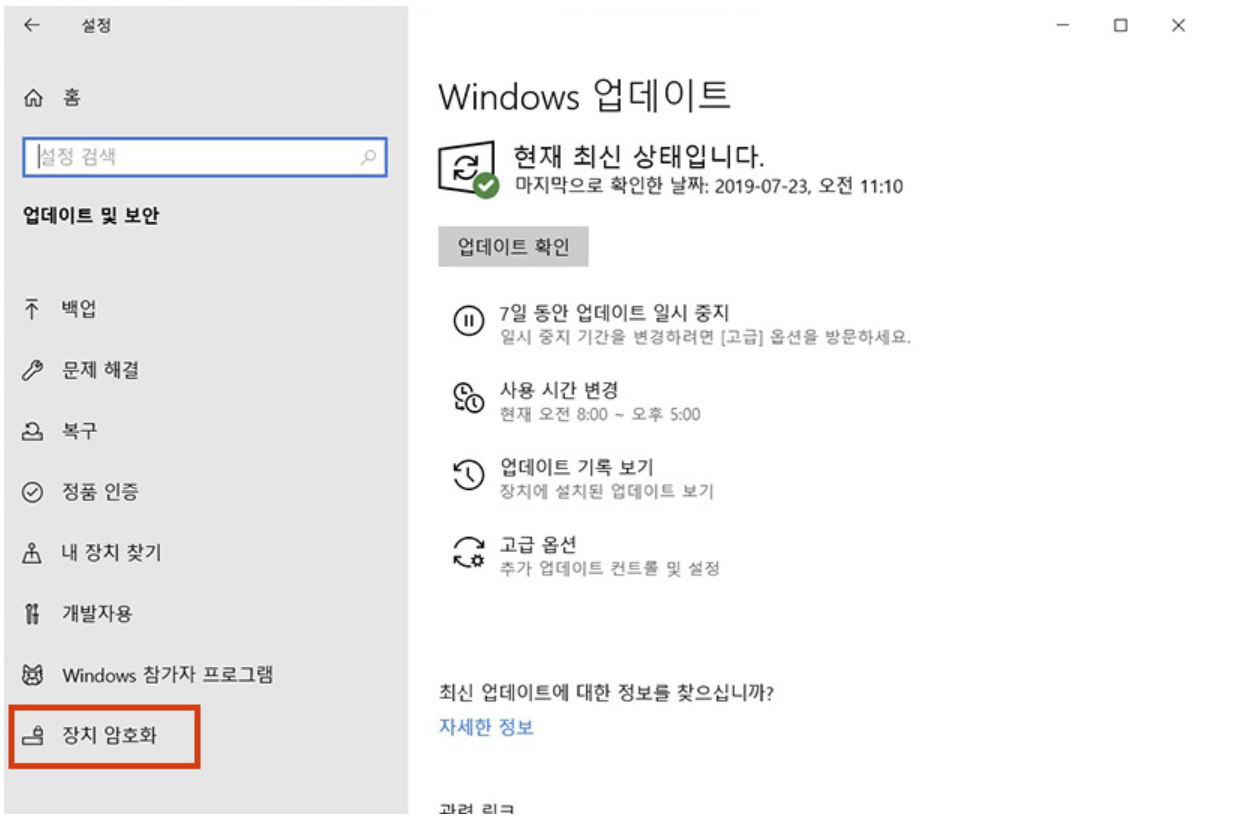Click the 자세한 정보 link
The width and height of the screenshot is (1251, 823).
486,727
